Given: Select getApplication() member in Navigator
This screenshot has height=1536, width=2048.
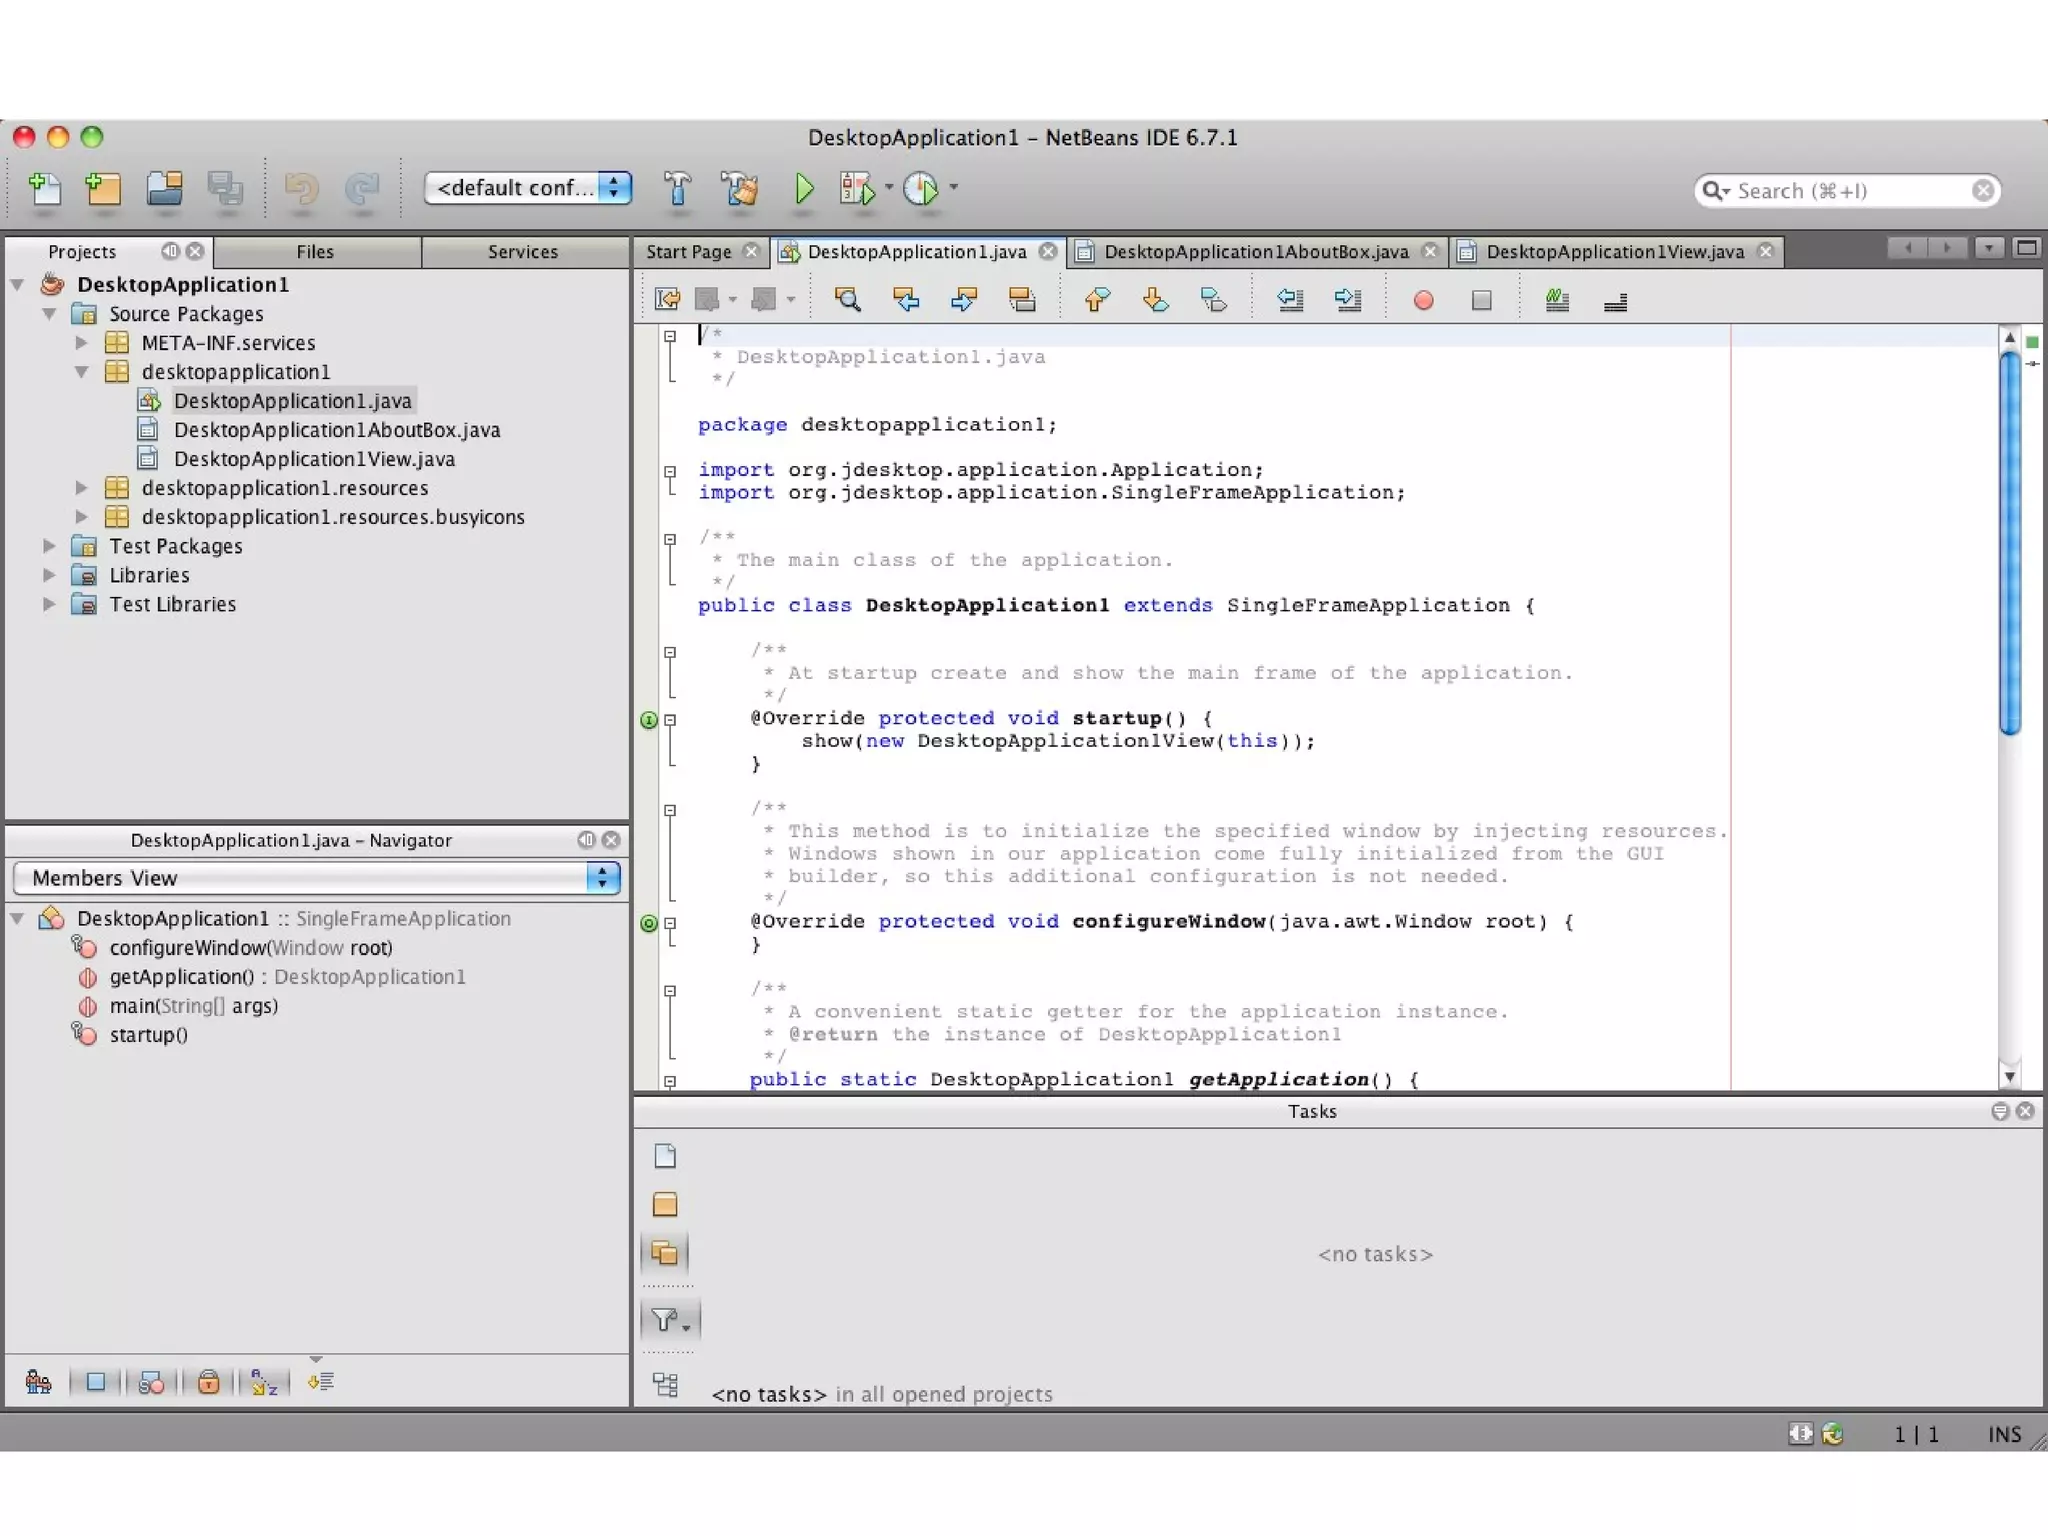Looking at the screenshot, I should (287, 977).
